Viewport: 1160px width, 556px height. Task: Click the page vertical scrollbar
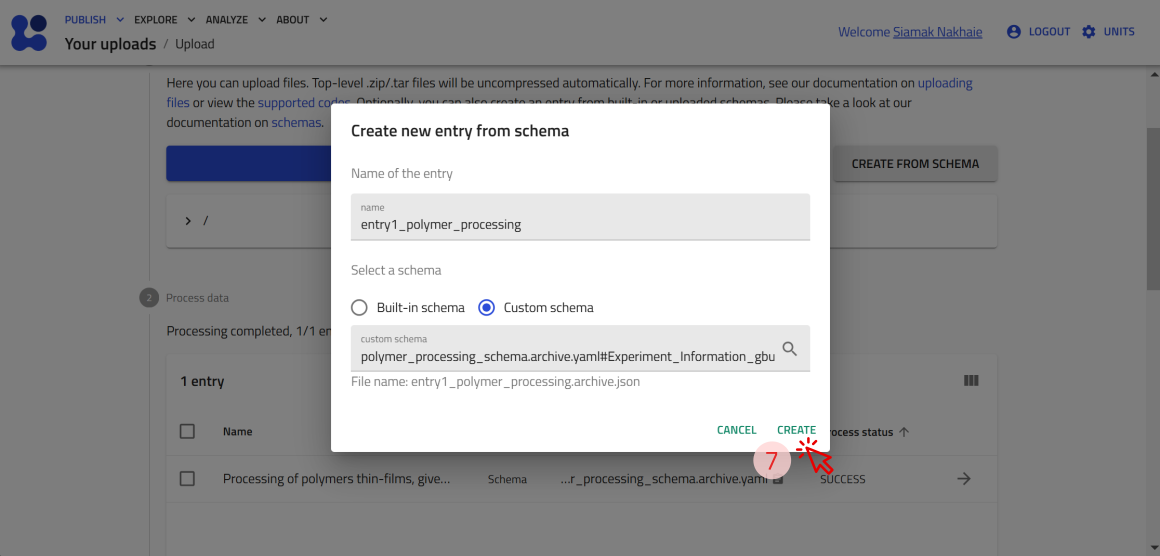coord(1153,208)
